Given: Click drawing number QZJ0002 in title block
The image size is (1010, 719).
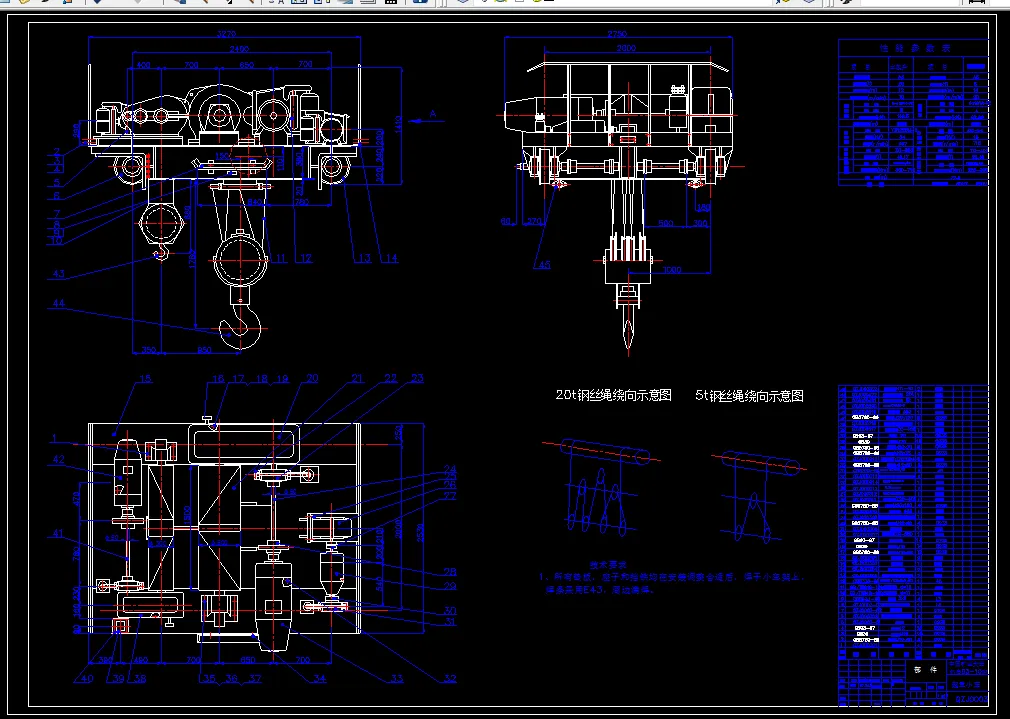Looking at the screenshot, I should click(x=971, y=698).
